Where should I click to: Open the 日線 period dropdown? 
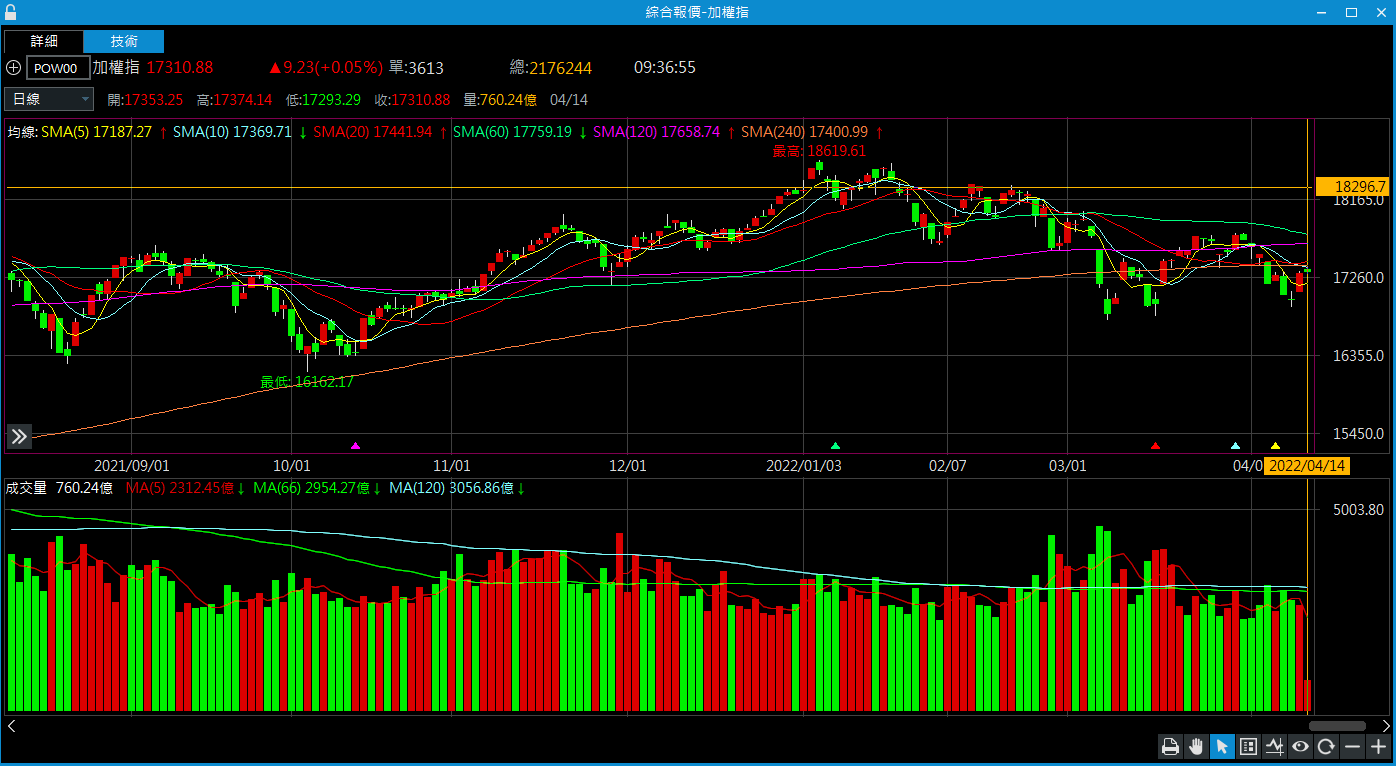click(49, 99)
